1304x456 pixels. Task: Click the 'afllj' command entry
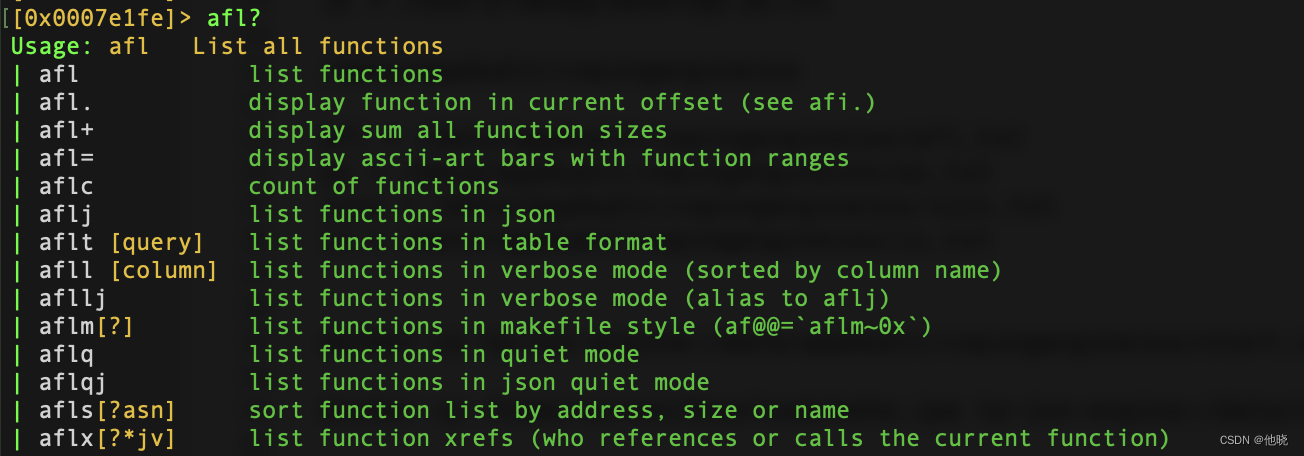[x=73, y=298]
